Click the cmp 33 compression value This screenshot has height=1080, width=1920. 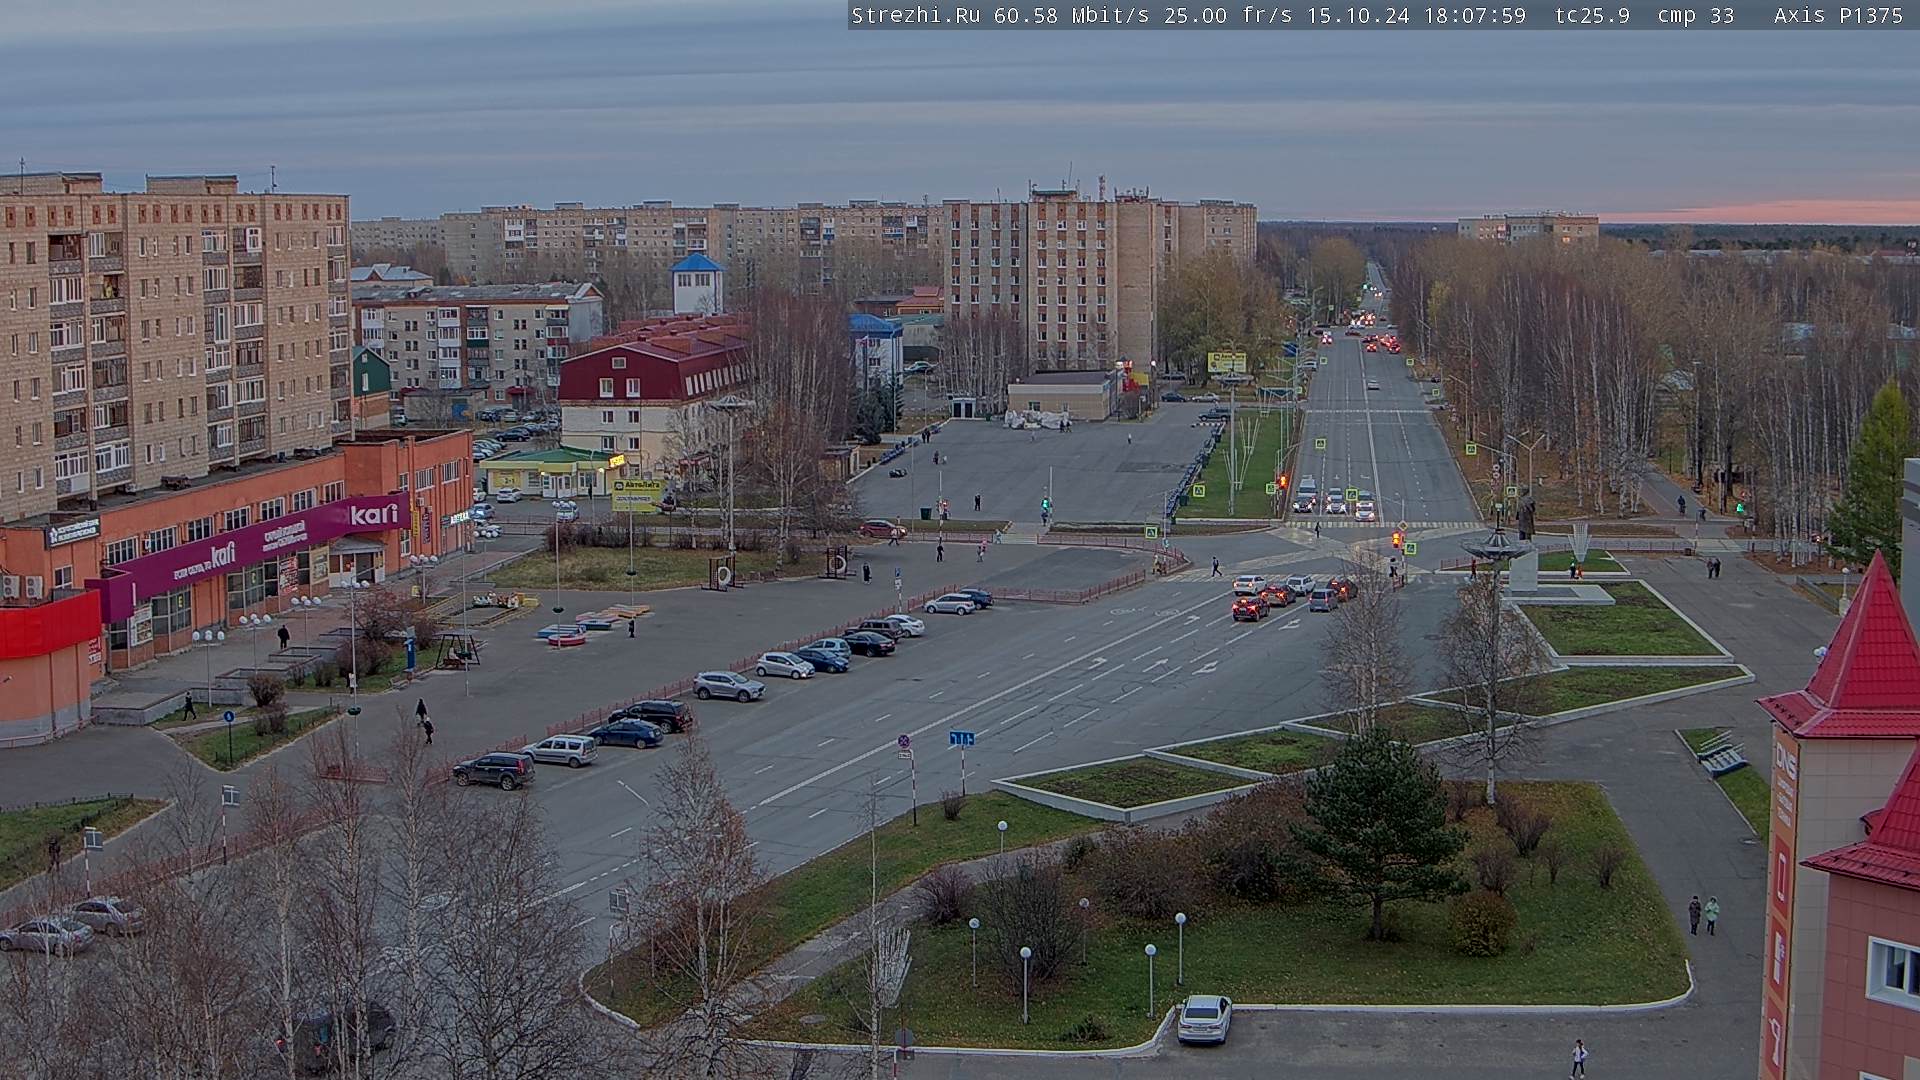(x=1696, y=15)
